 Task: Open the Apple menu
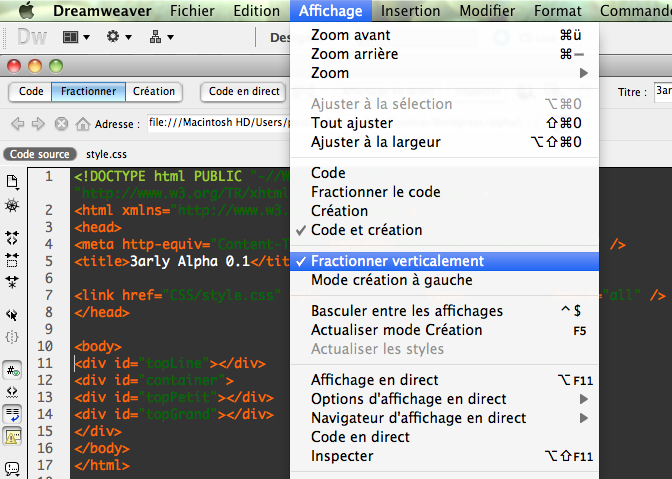coord(27,10)
